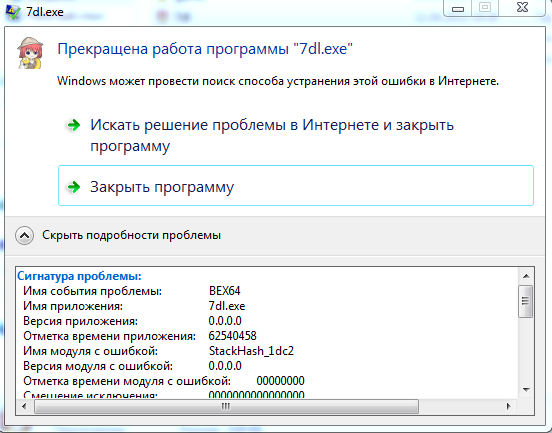
Task: Click the BEX64 event name value
Action: pyautogui.click(x=225, y=291)
